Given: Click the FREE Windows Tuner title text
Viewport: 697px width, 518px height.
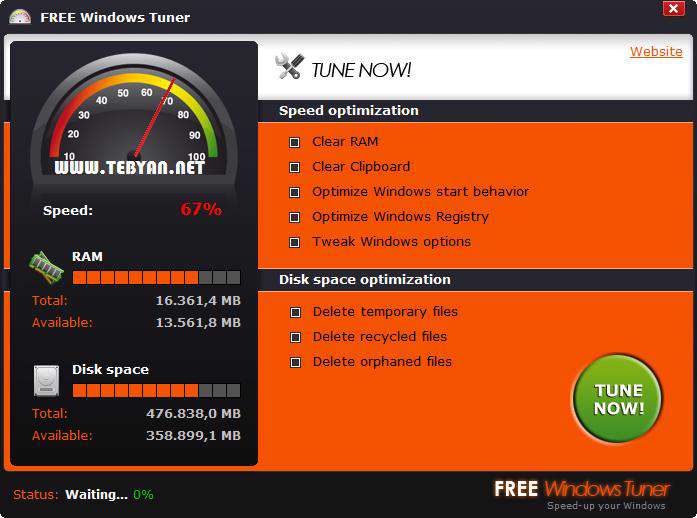Looking at the screenshot, I should pos(115,17).
